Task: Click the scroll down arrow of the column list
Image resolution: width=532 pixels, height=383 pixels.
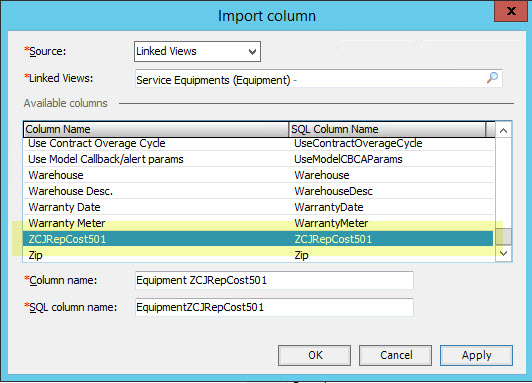Action: 504,253
